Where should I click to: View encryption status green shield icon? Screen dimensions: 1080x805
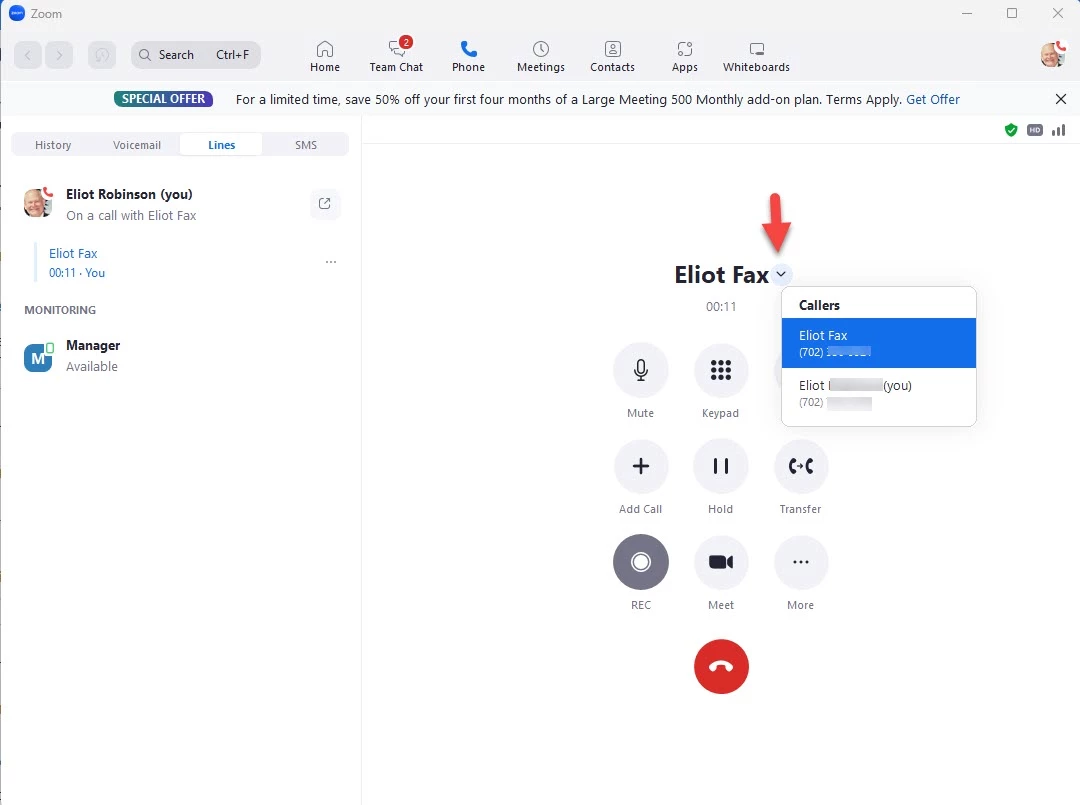1010,130
